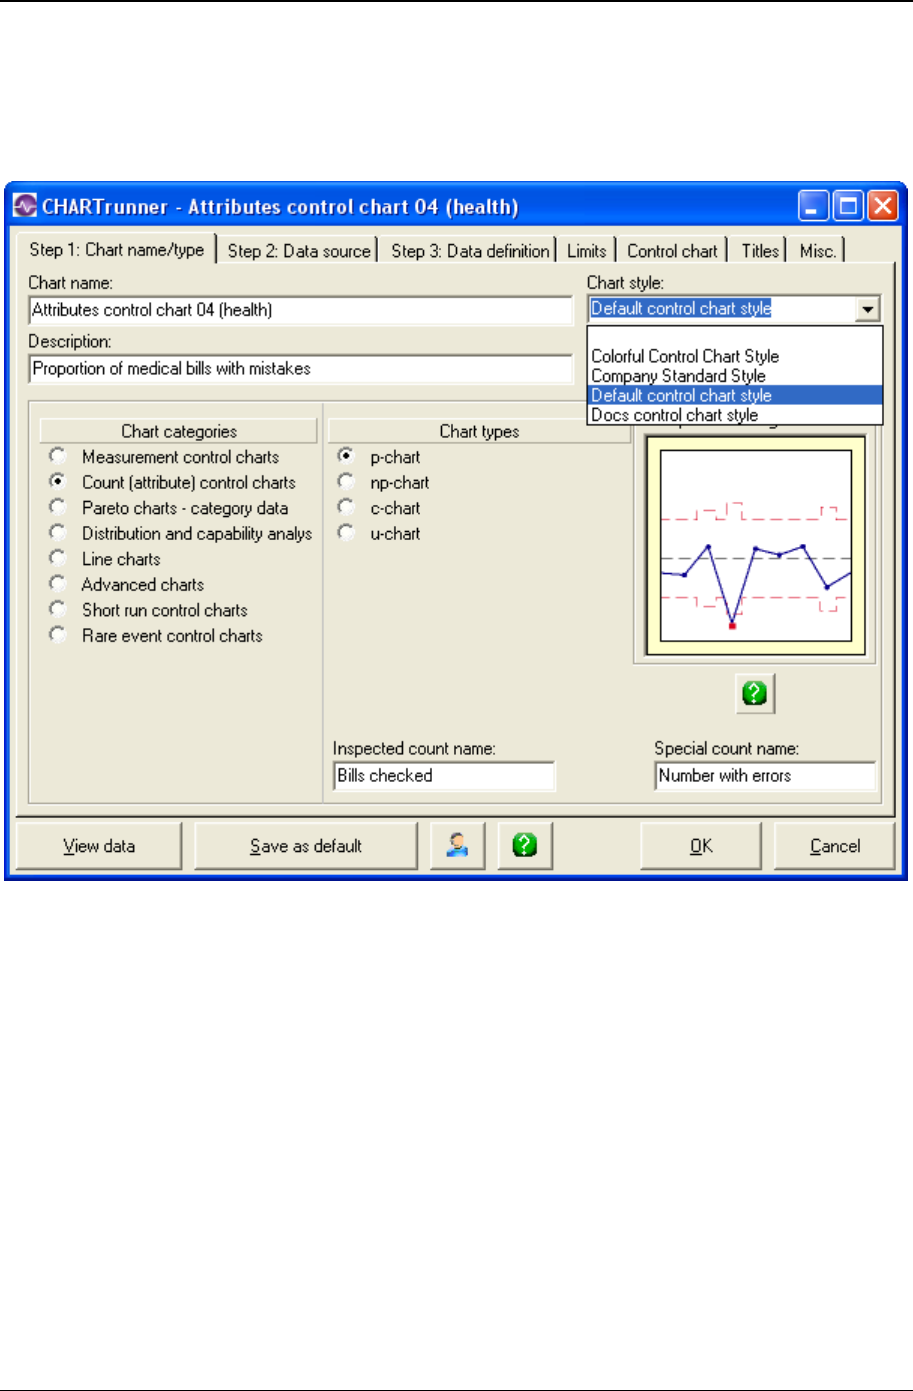
Task: Minimize the CHARTrunner window
Action: (x=814, y=207)
